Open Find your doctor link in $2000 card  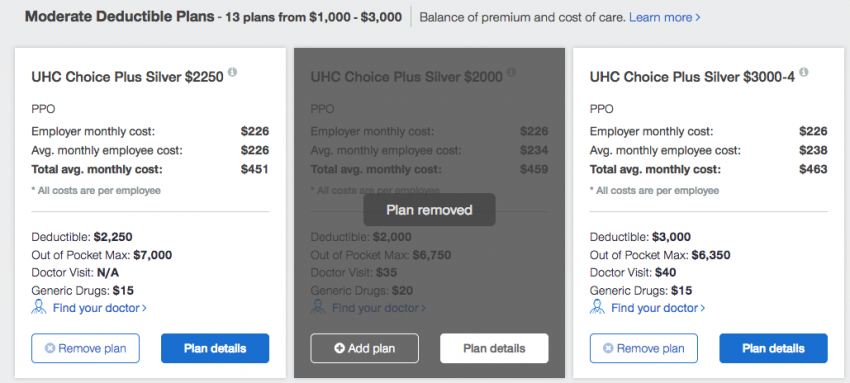click(379, 308)
